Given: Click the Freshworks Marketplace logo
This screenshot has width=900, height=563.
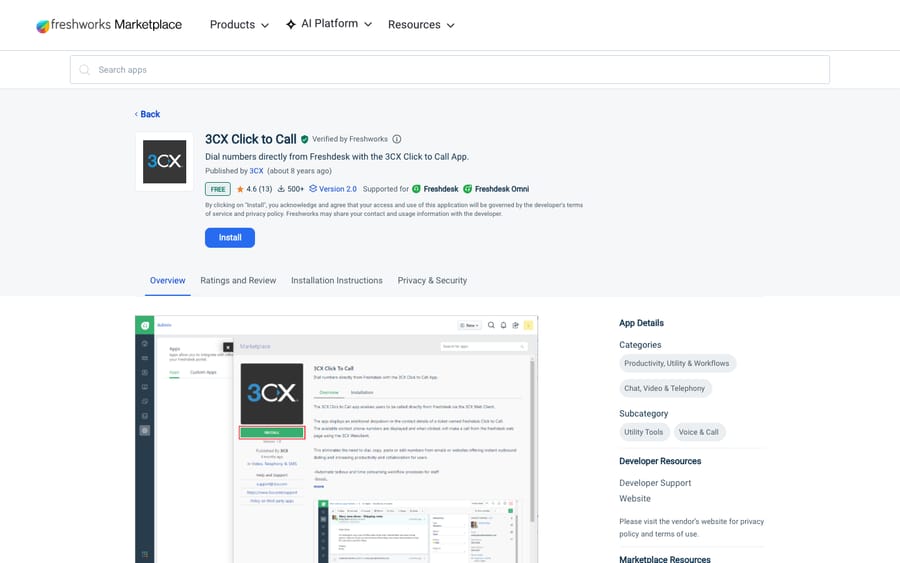Looking at the screenshot, I should point(109,25).
